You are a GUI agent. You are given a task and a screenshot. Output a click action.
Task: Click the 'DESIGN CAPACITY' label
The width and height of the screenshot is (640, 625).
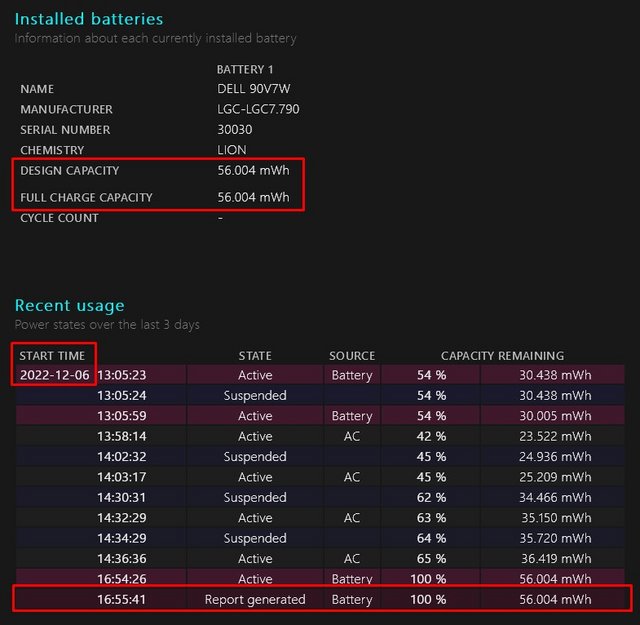[x=70, y=171]
